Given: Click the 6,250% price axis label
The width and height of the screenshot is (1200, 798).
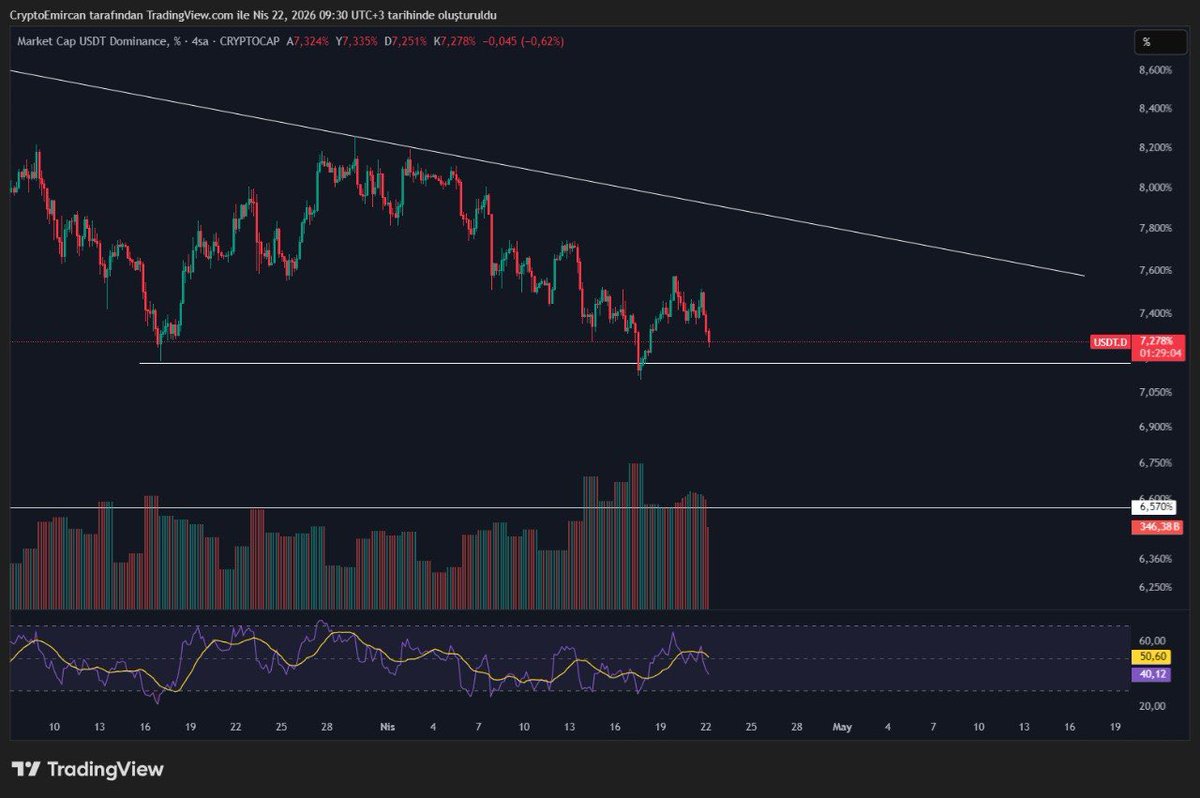Looking at the screenshot, I should point(1154,587).
